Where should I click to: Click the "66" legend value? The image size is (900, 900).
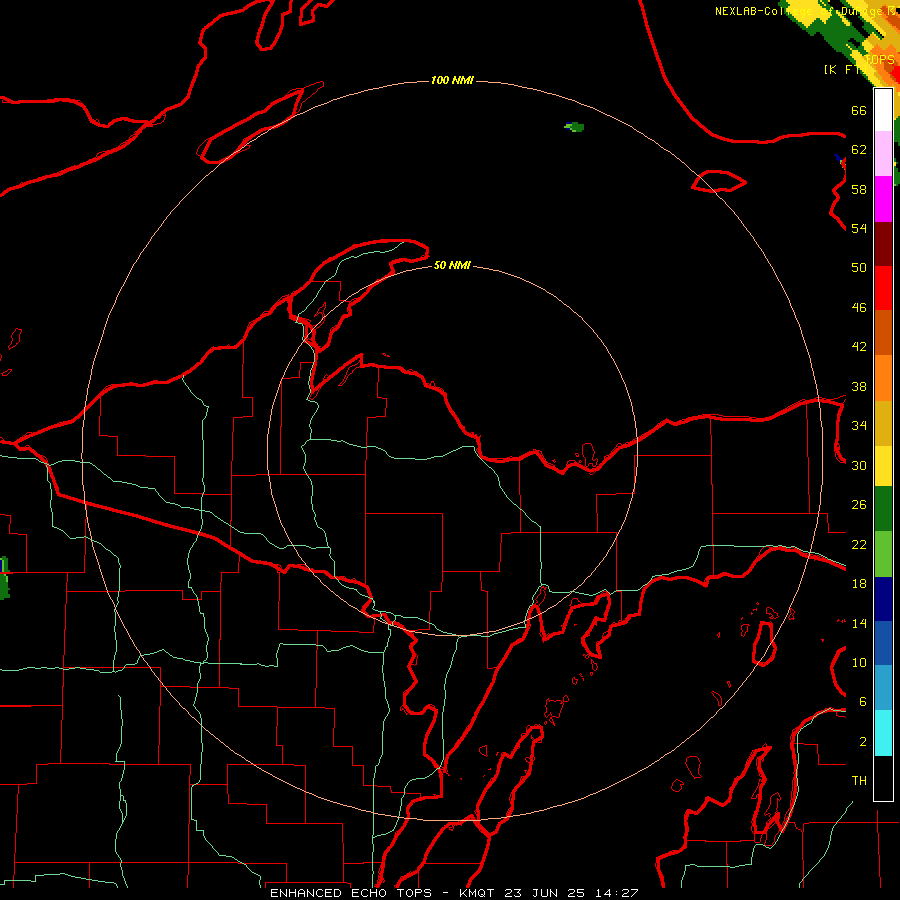859,110
